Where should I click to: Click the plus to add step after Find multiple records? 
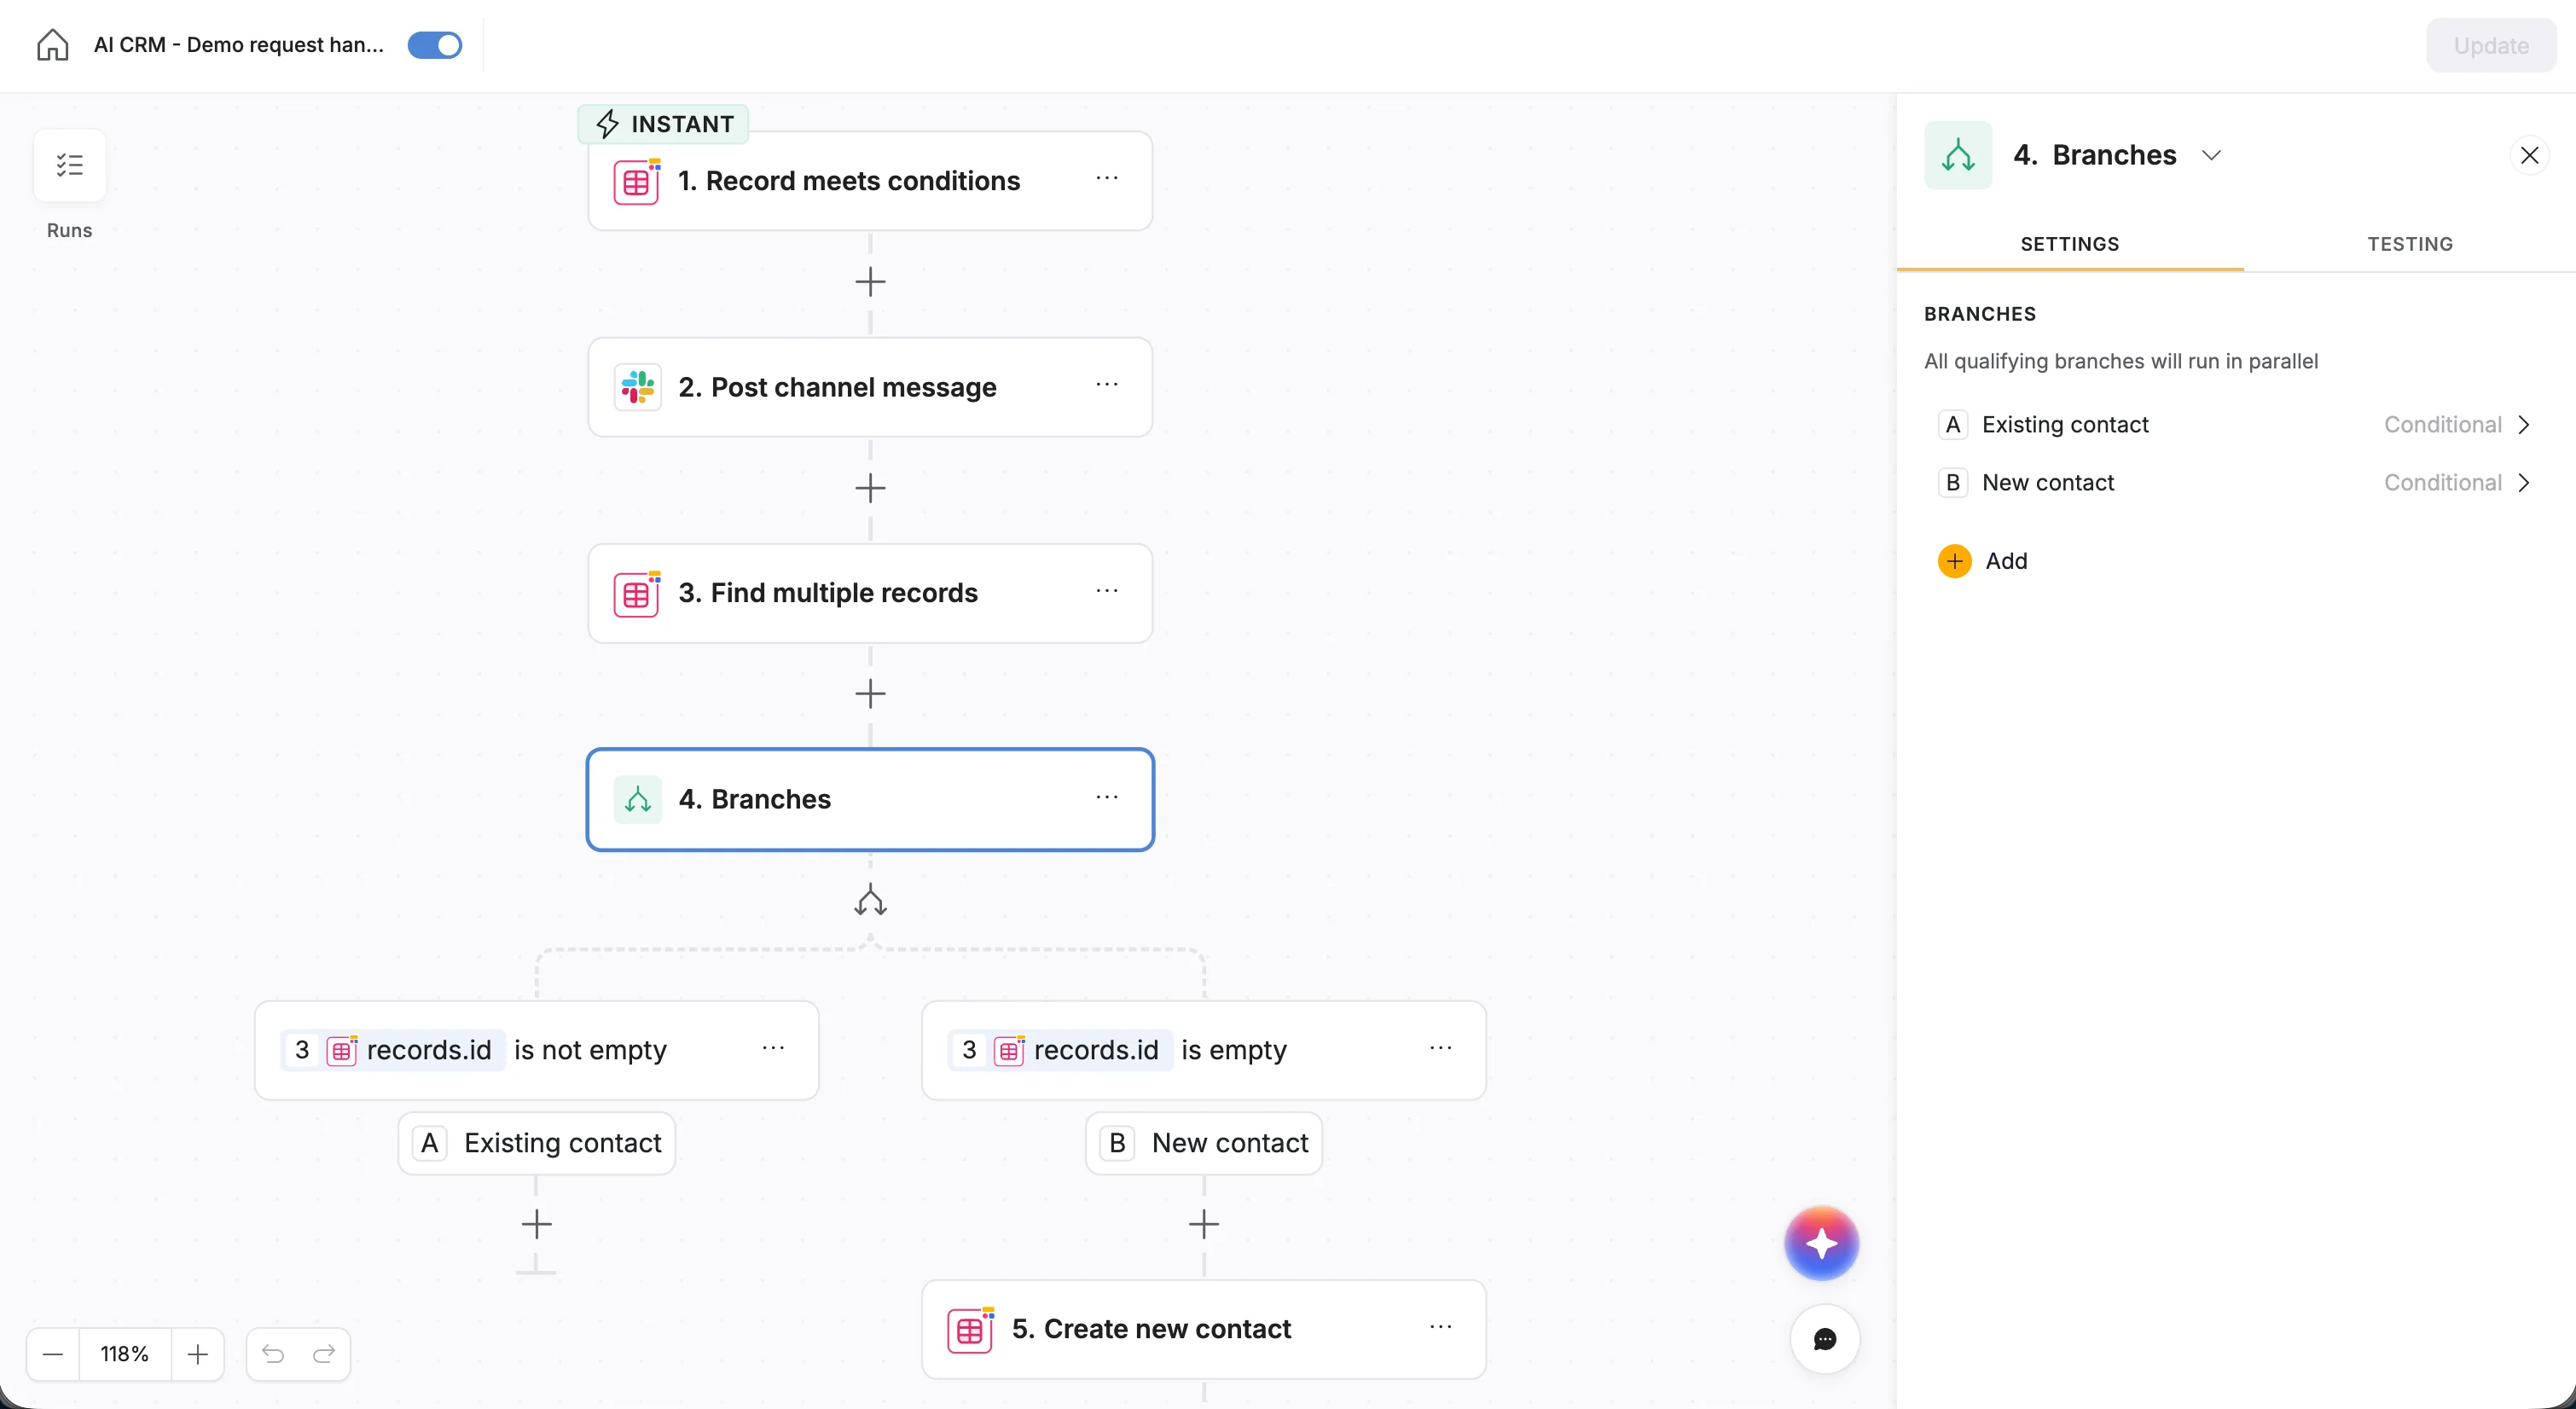click(870, 693)
